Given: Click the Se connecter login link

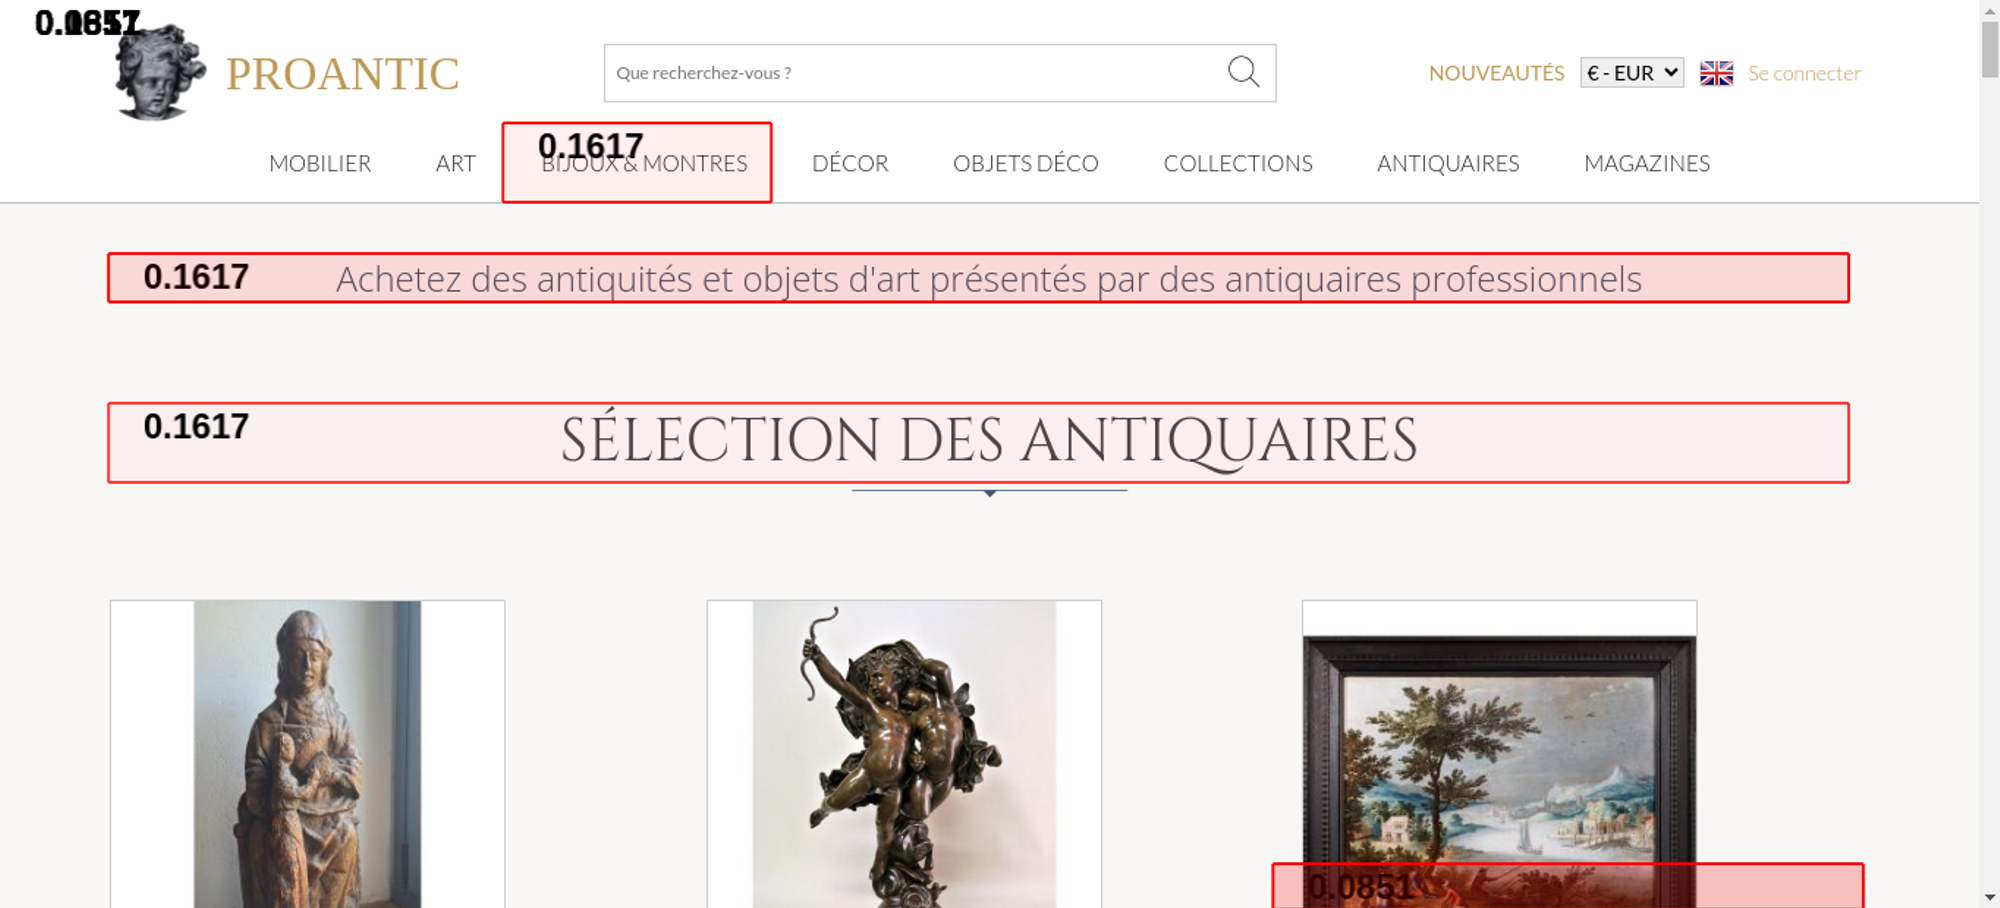Looking at the screenshot, I should [1804, 73].
